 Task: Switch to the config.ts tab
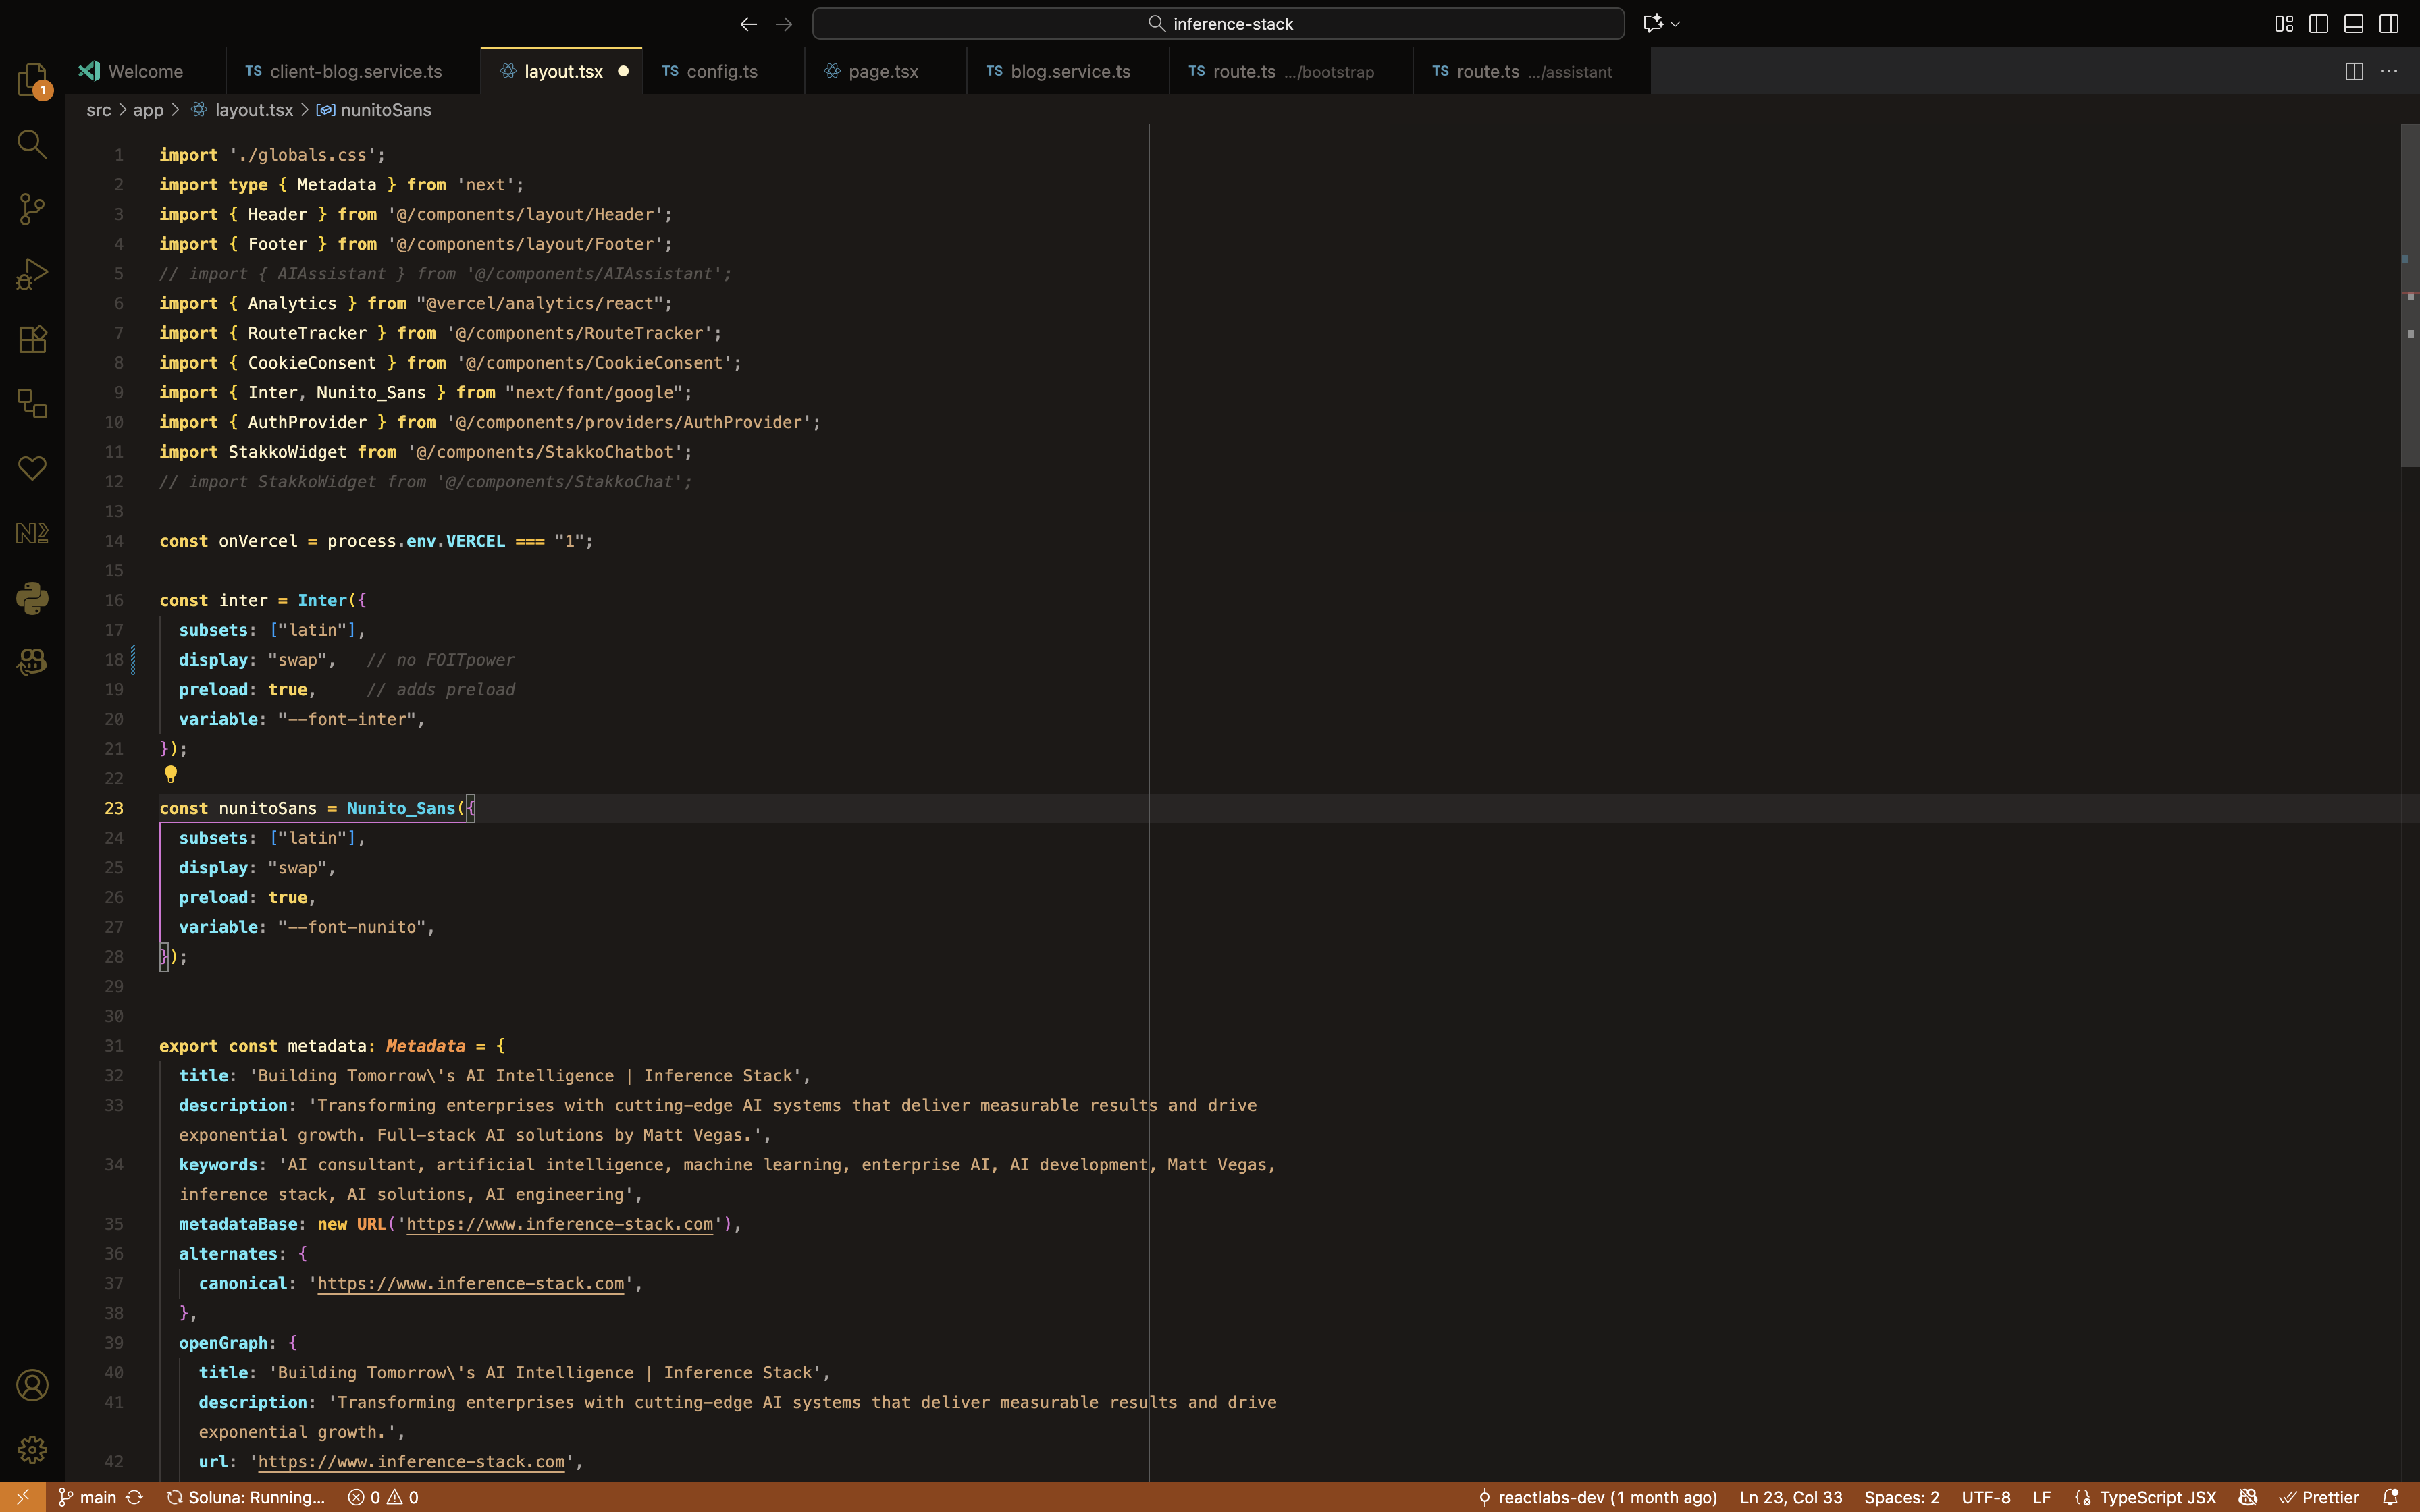coord(721,72)
